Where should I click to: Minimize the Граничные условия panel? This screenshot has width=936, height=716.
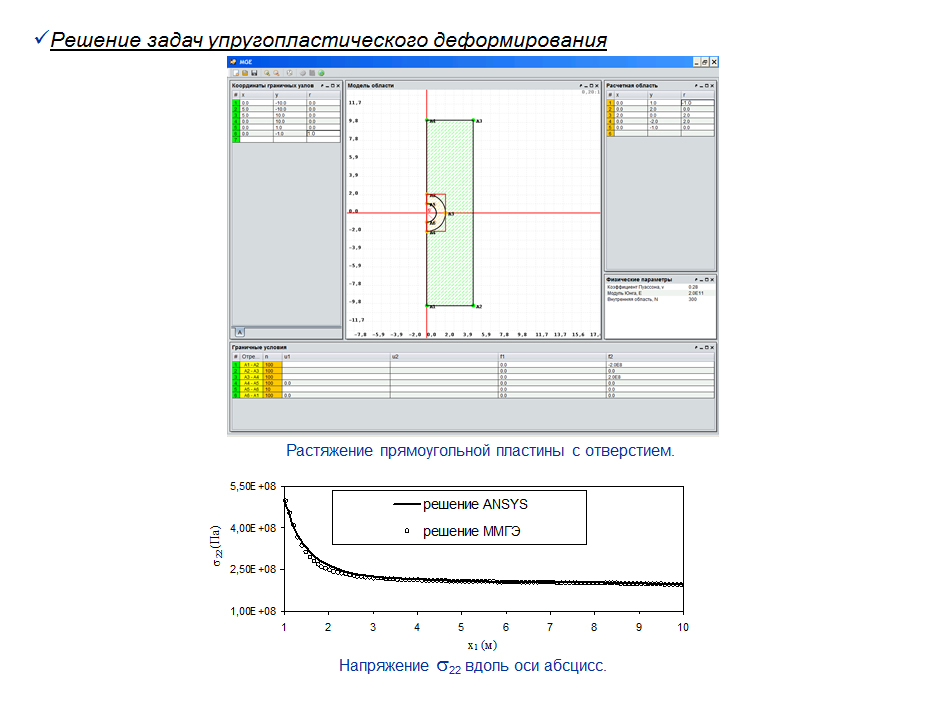pos(701,348)
